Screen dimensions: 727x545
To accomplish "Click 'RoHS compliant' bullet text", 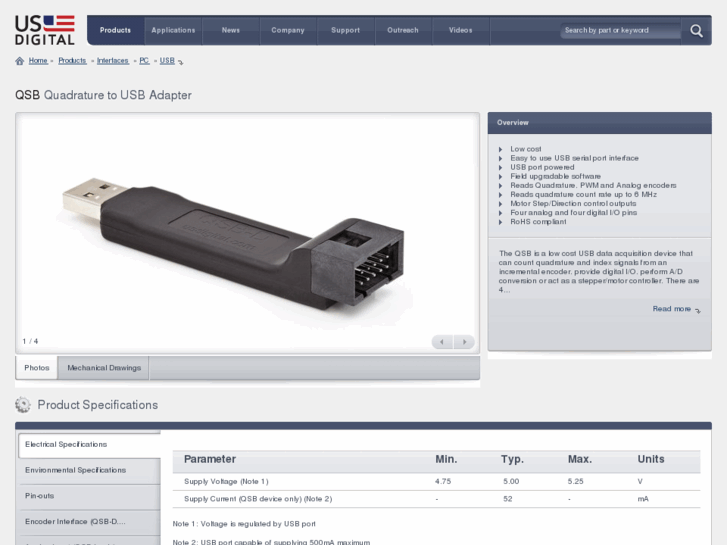I will (538, 222).
